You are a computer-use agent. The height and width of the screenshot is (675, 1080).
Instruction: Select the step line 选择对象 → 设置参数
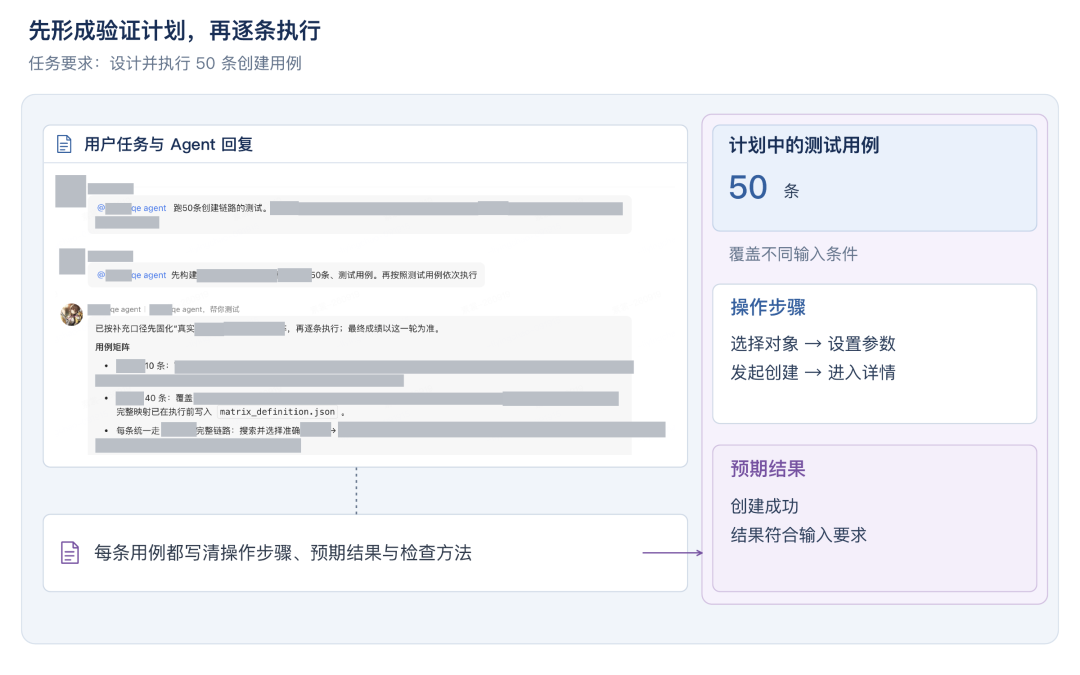pos(813,344)
